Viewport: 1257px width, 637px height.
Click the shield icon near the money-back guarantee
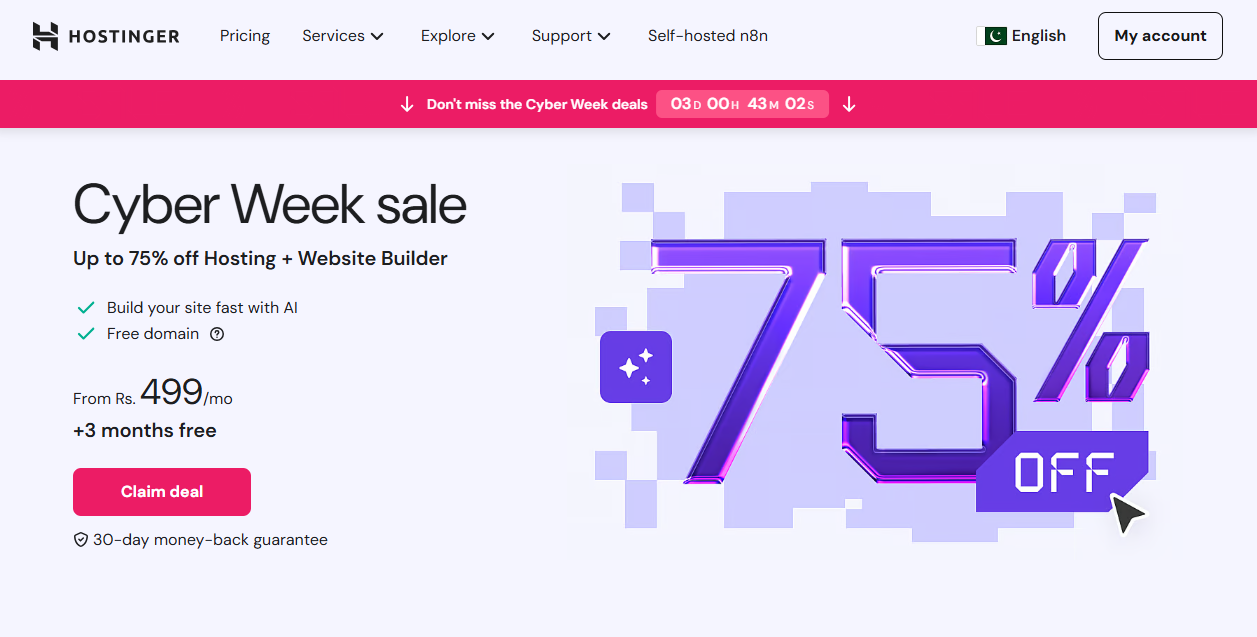click(x=80, y=539)
